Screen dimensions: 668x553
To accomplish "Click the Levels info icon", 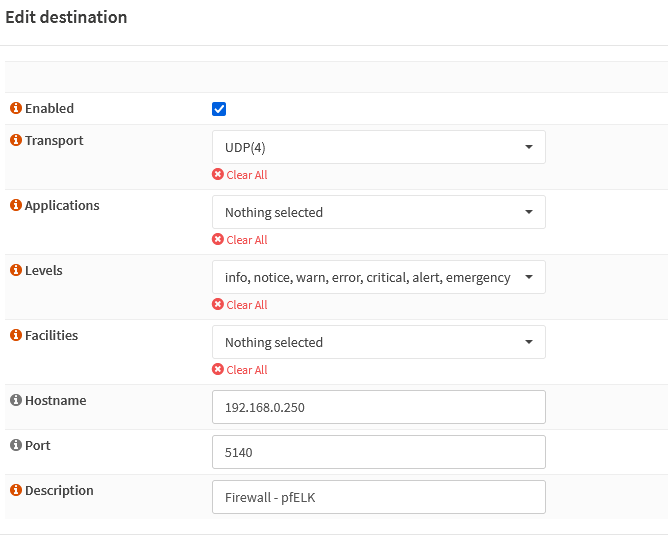I will [16, 270].
